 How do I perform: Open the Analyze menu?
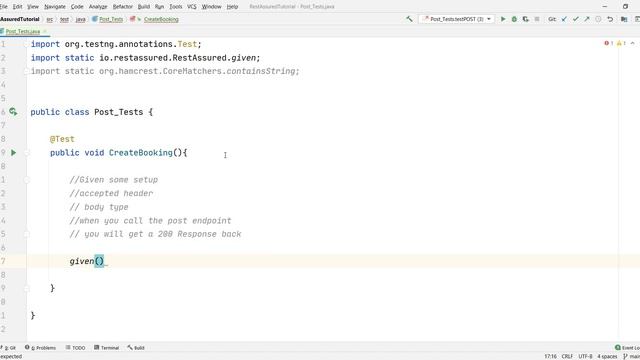click(98, 7)
